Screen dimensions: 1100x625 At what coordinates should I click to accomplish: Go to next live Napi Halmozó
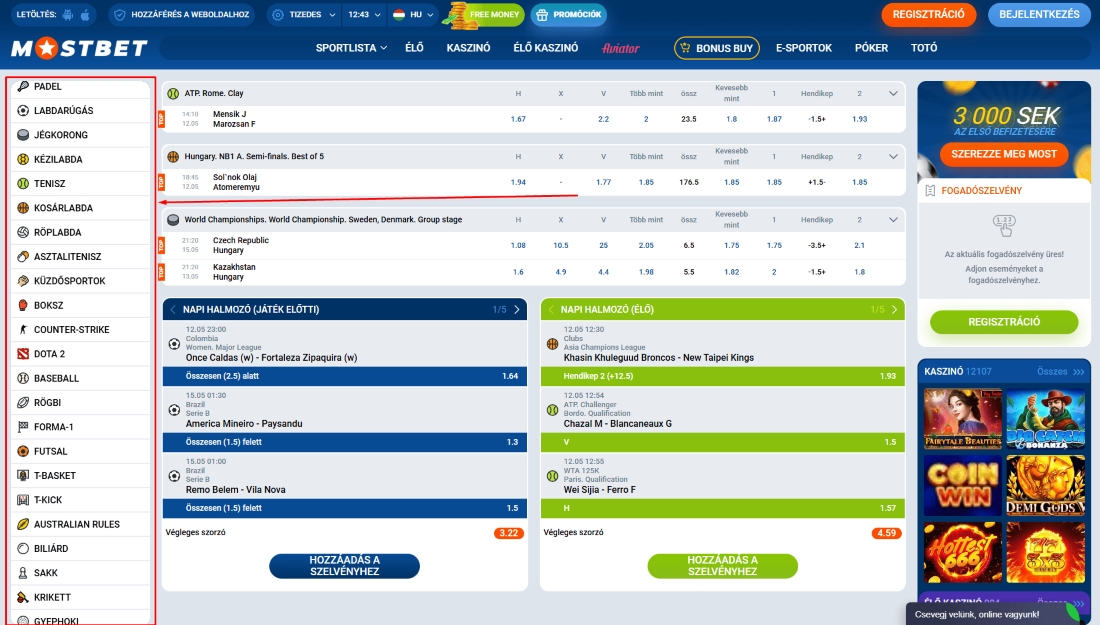tap(894, 309)
